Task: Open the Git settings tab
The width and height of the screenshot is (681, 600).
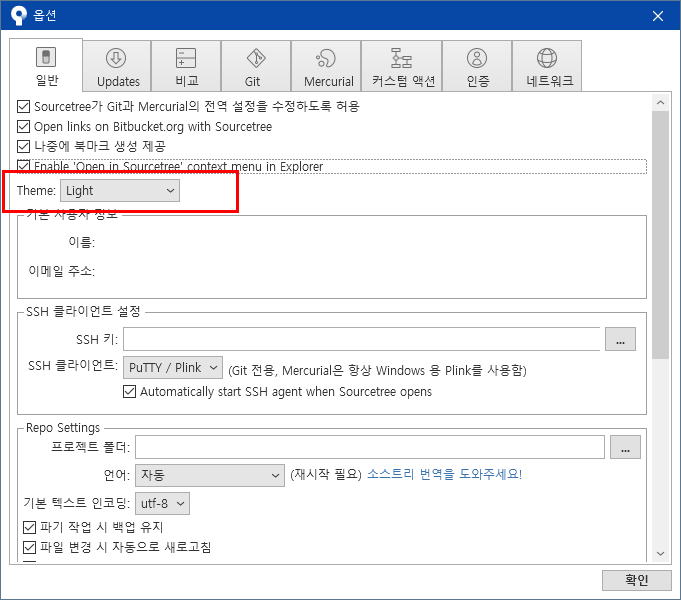Action: pos(256,66)
